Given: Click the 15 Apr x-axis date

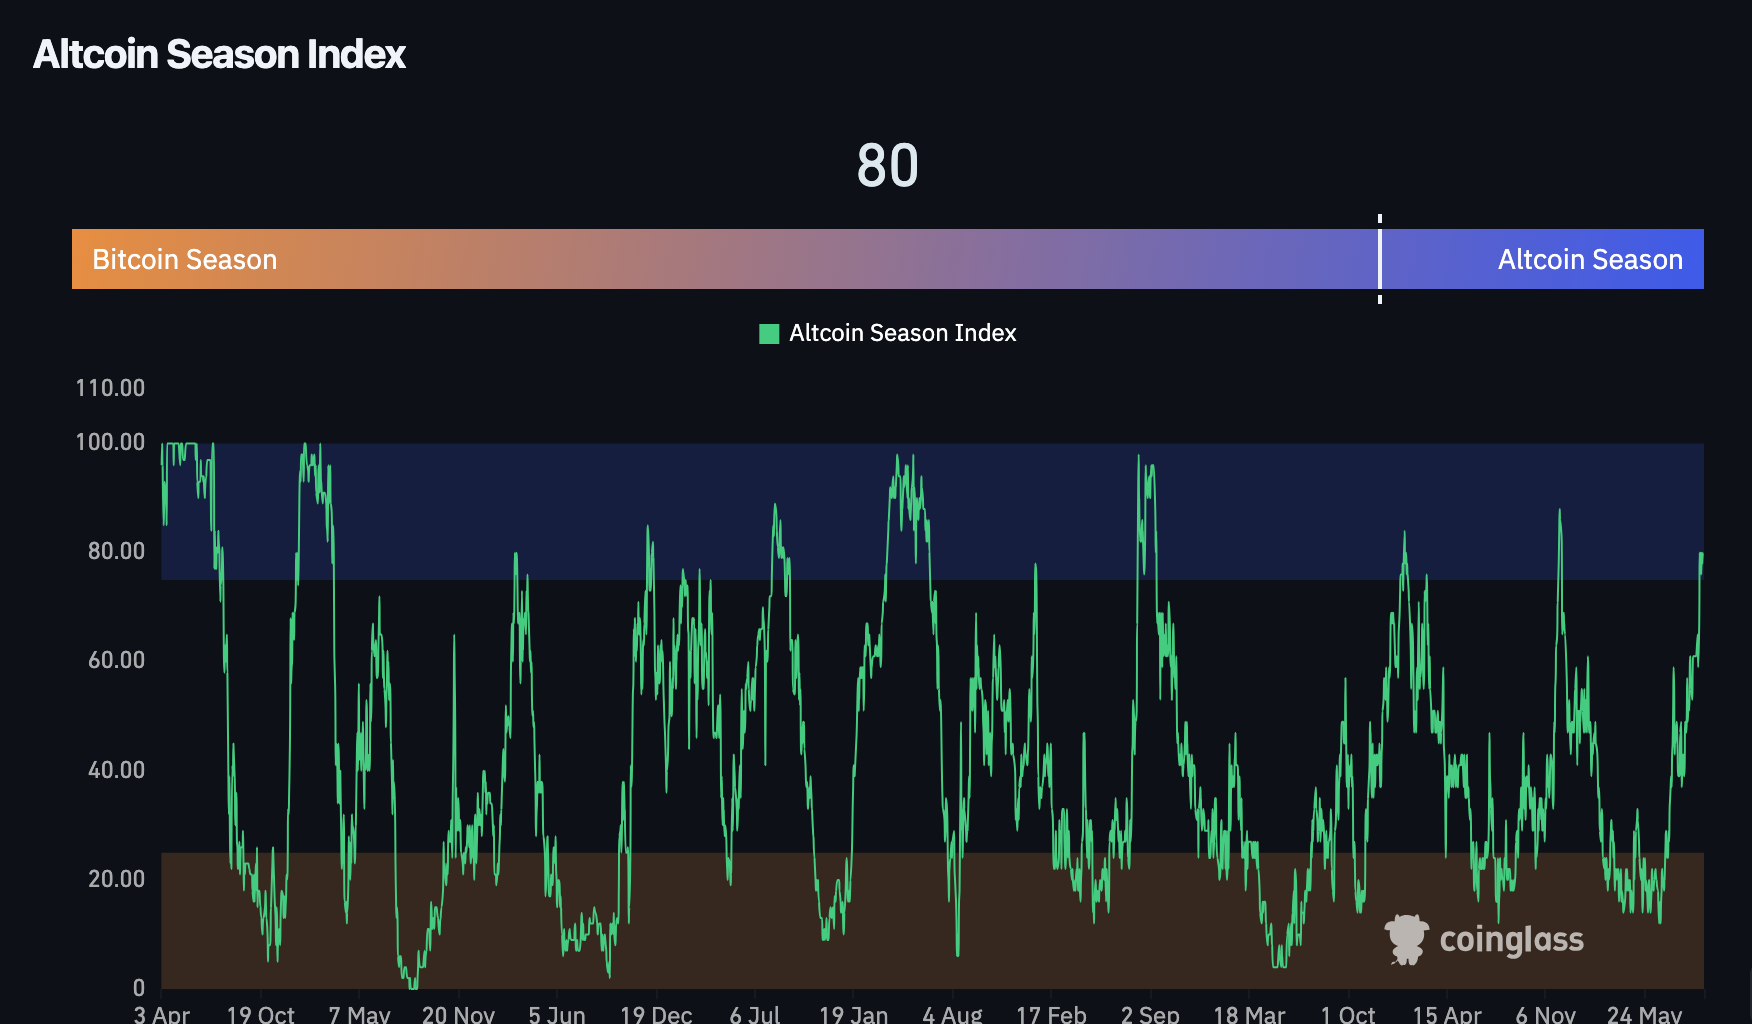Looking at the screenshot, I should coord(1447,1014).
